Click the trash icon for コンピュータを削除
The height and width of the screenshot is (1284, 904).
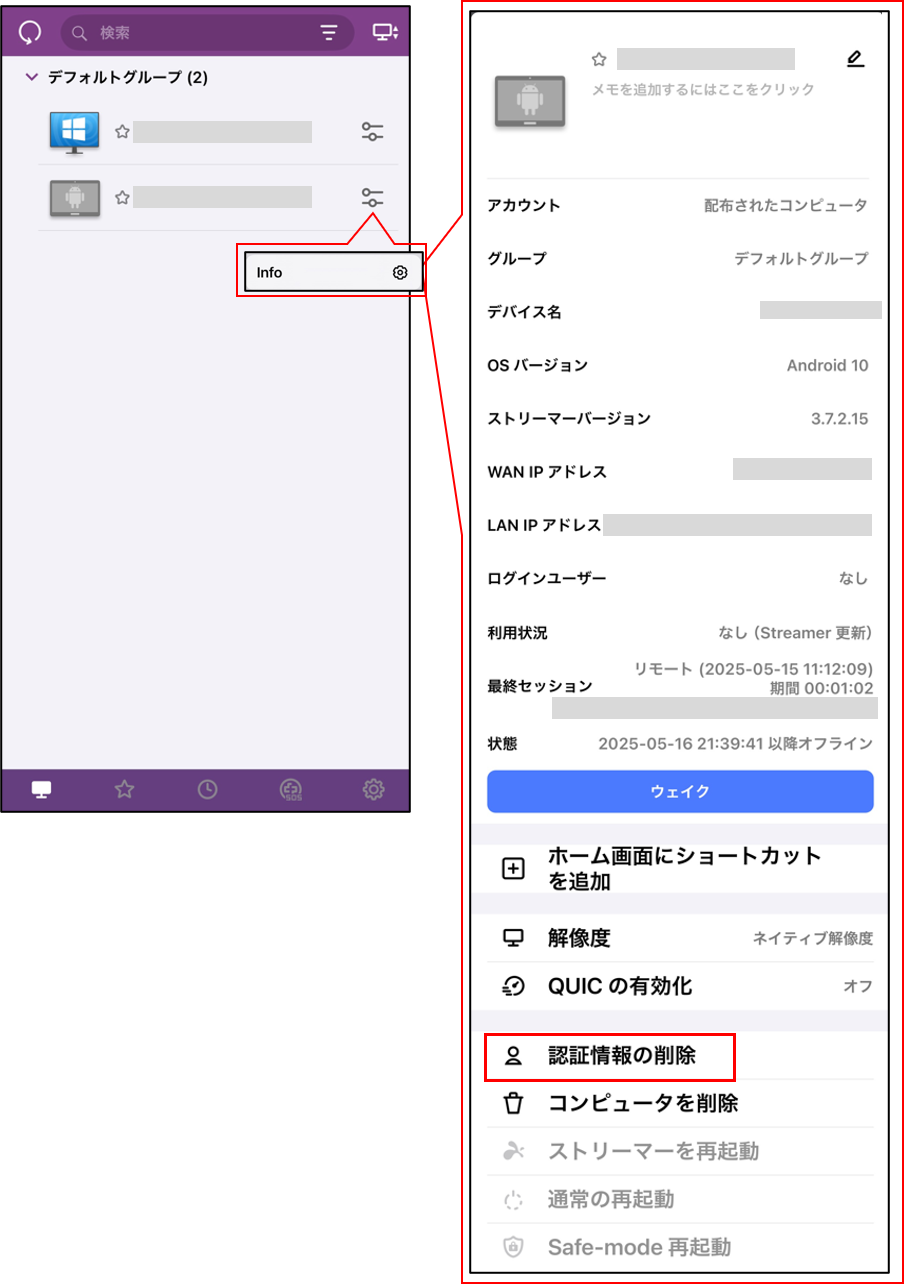tap(513, 1104)
